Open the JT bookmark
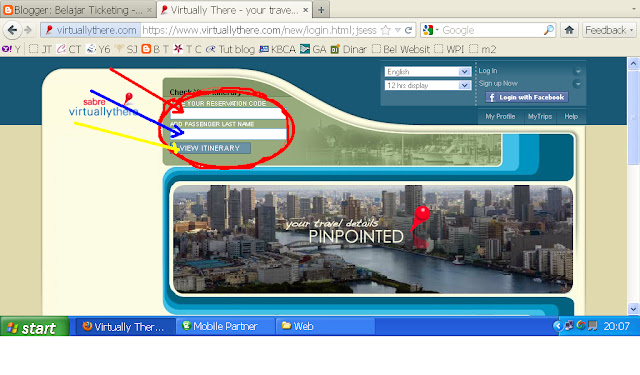This screenshot has width=640, height=375. (40, 49)
